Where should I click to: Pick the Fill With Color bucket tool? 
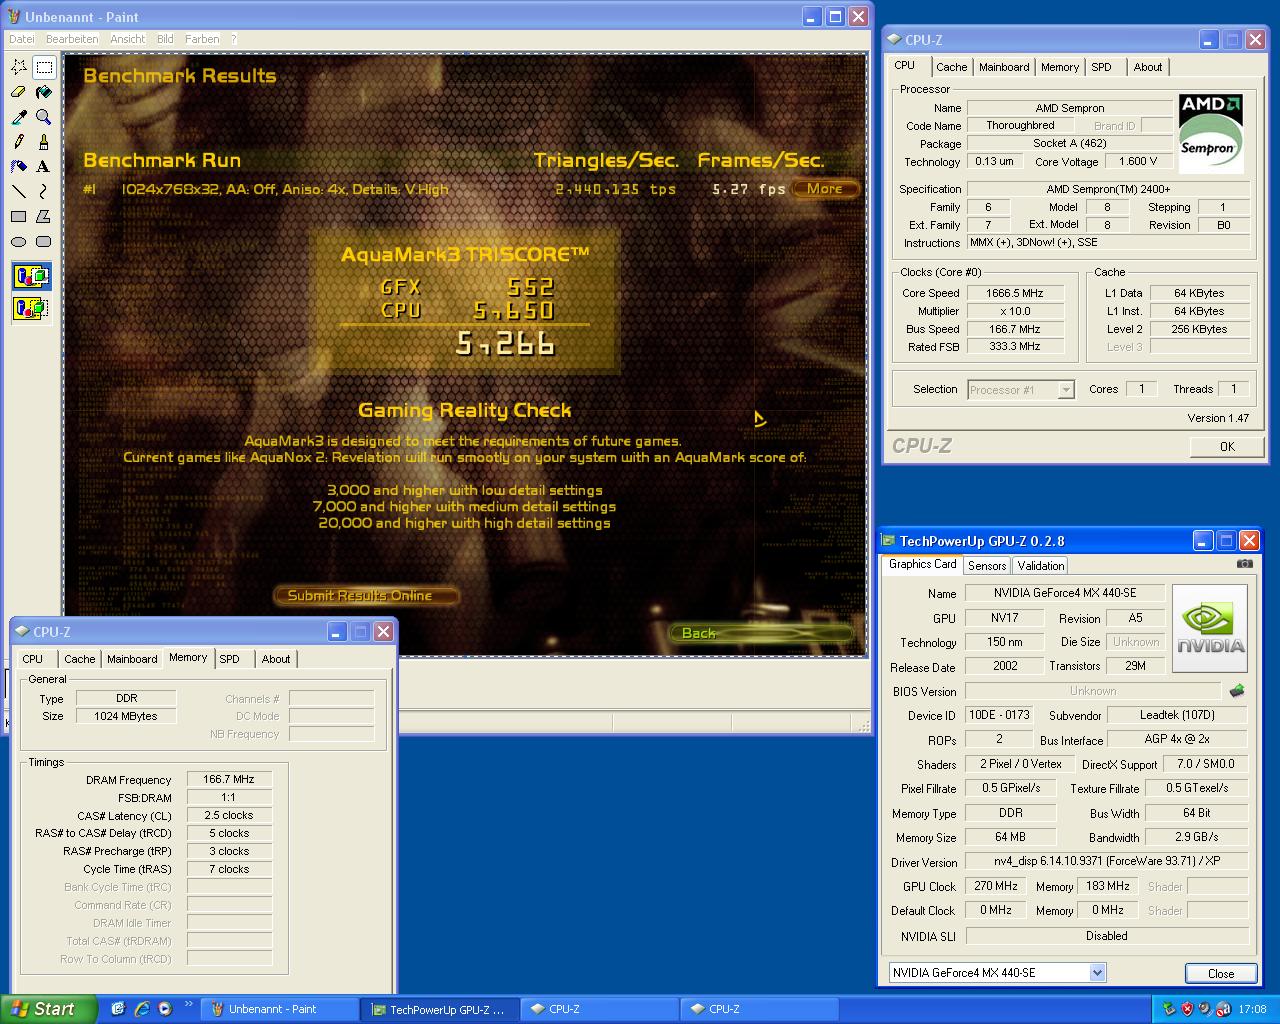tap(44, 92)
